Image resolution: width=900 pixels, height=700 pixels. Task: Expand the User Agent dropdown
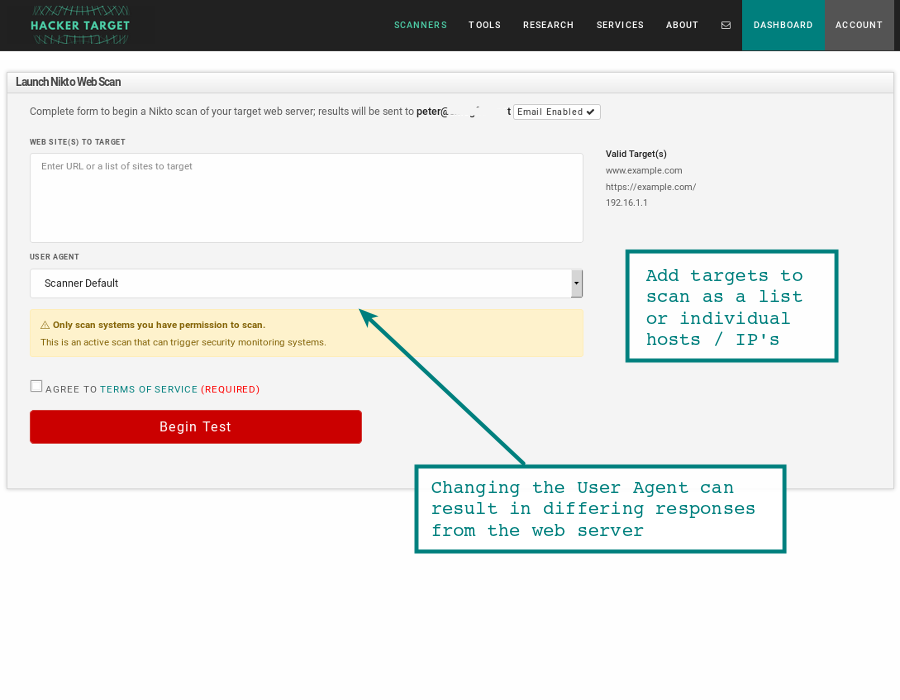click(x=307, y=283)
